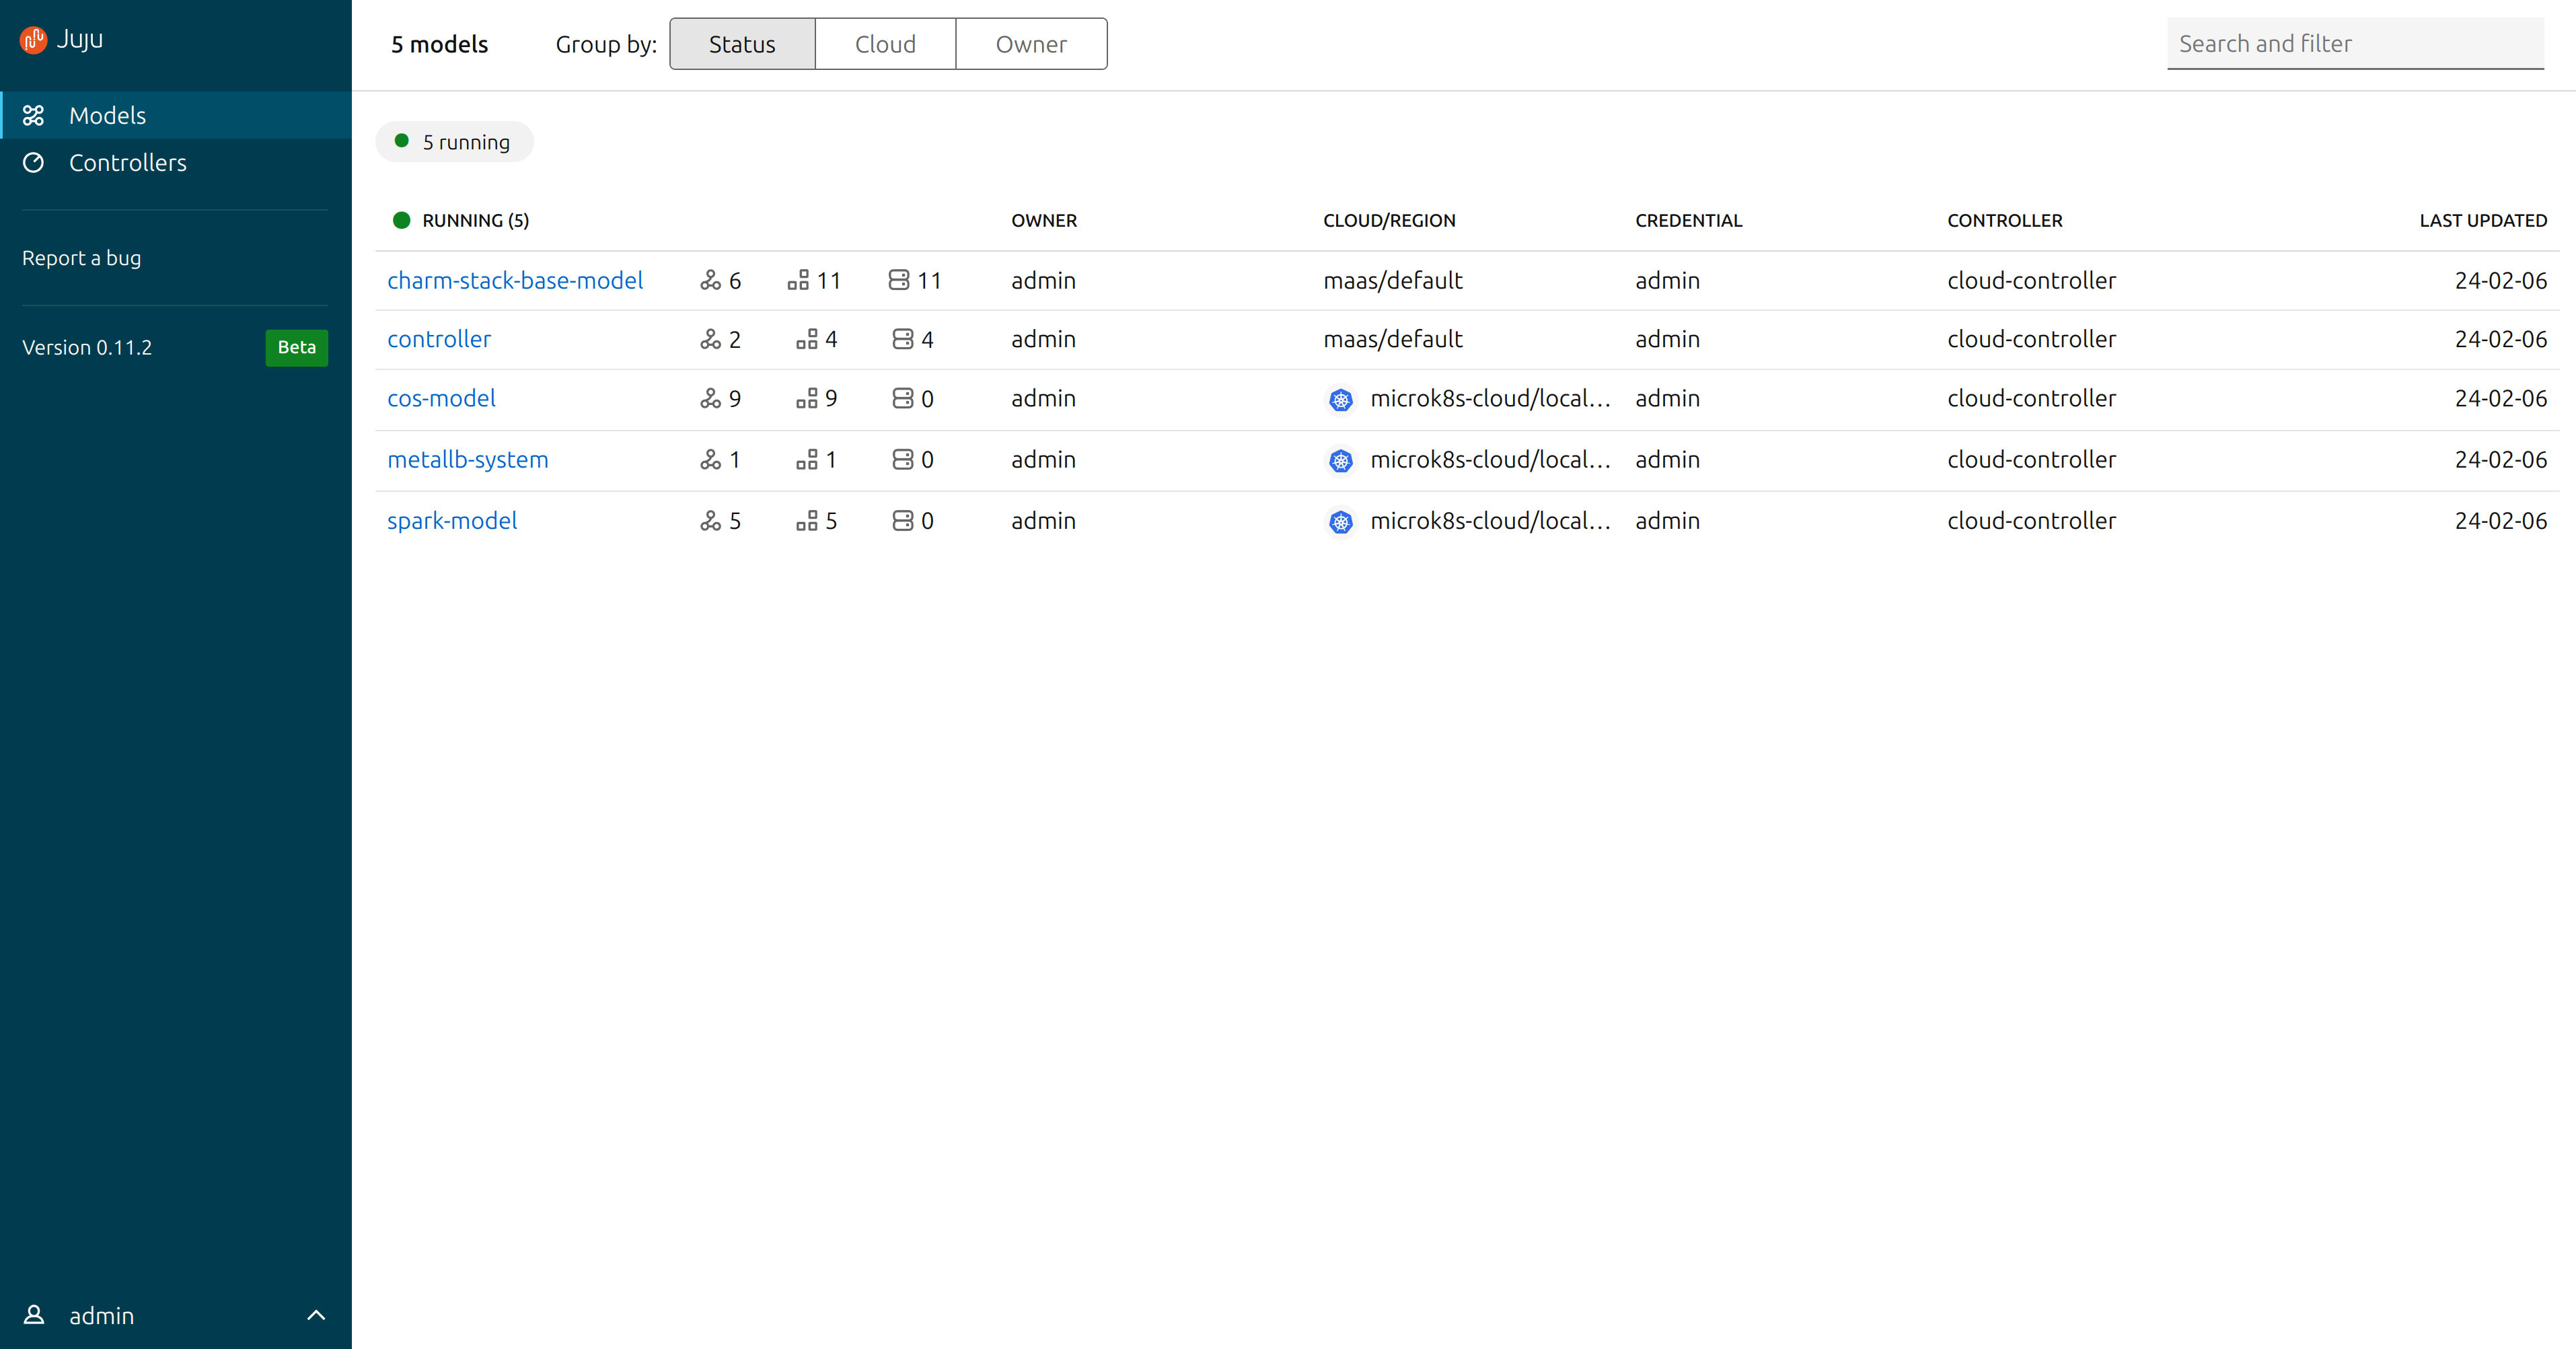
Task: Click the Models sidebar icon
Action: 33,115
